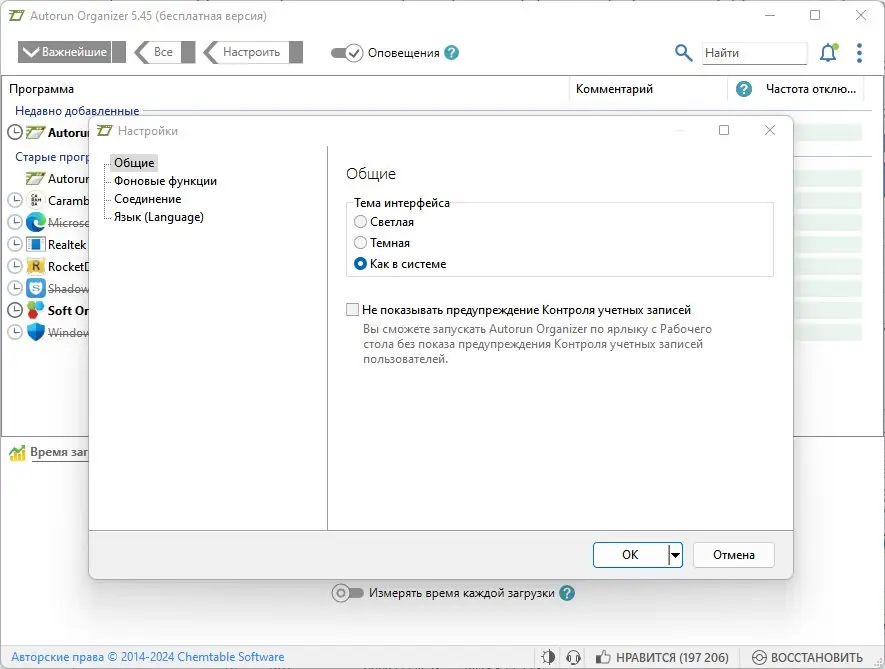This screenshot has height=669, width=885.
Task: Open notifications bell icon
Action: tap(828, 53)
